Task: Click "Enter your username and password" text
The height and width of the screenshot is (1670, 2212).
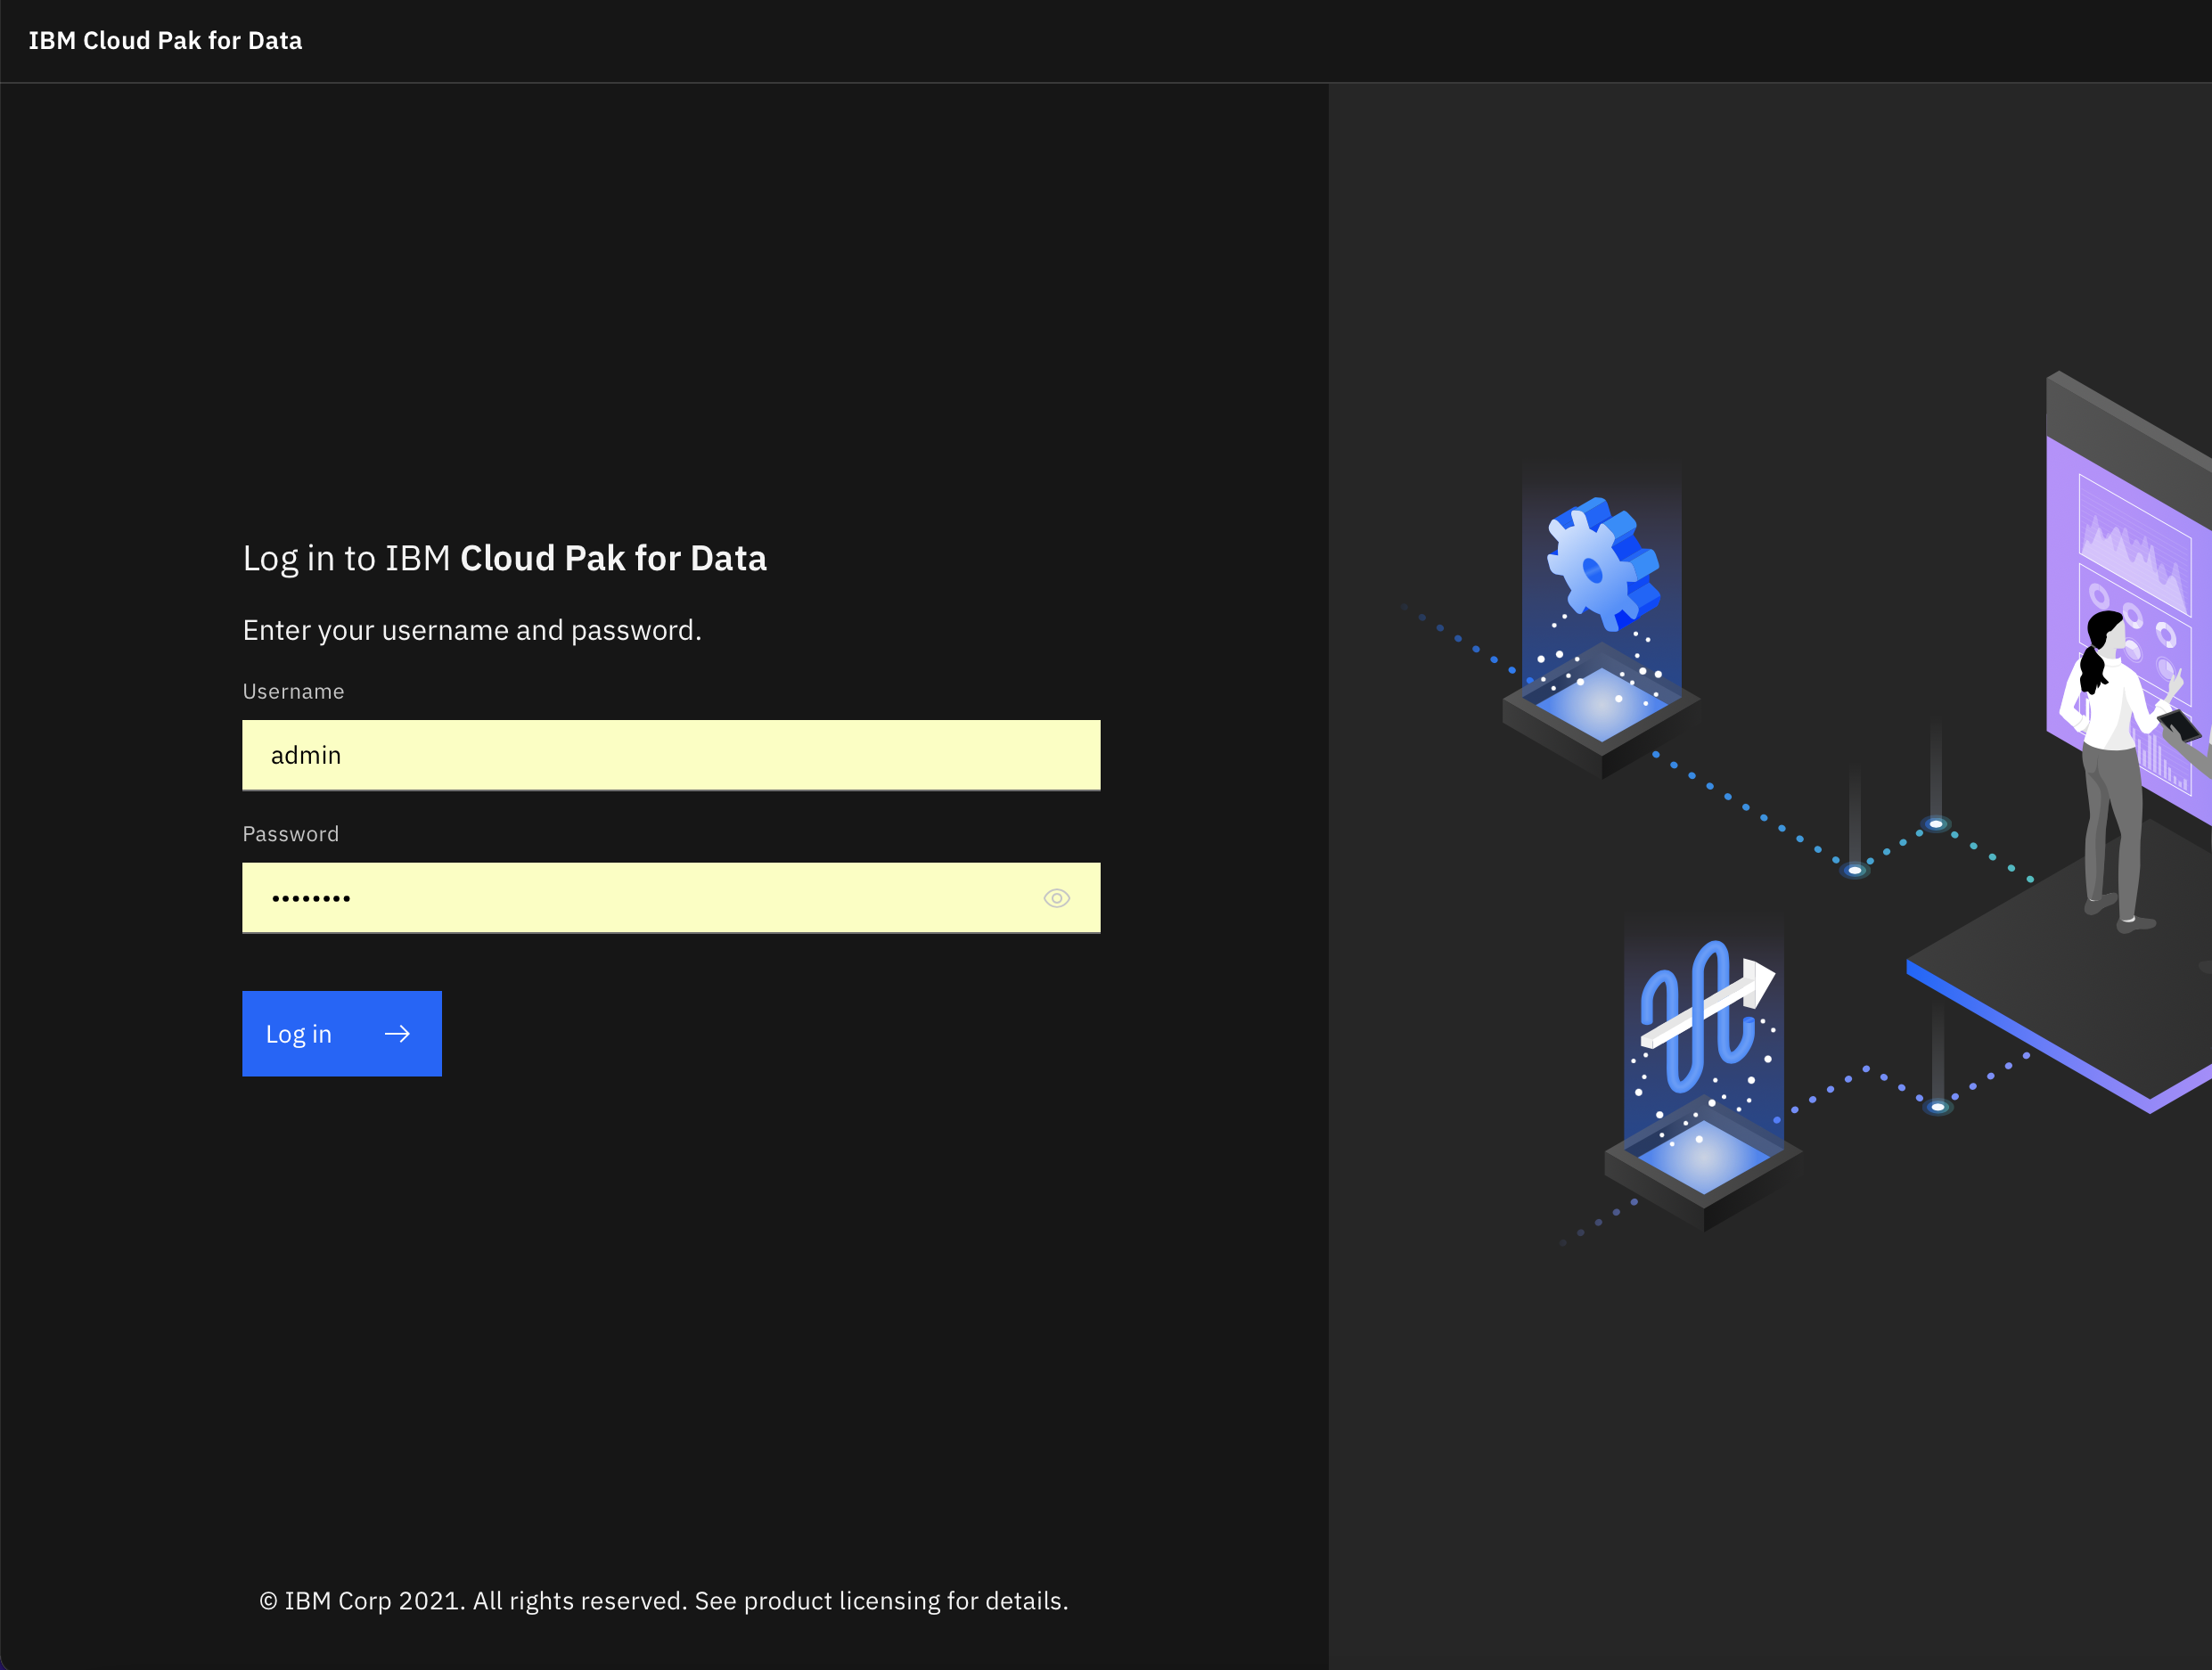Action: click(x=472, y=630)
